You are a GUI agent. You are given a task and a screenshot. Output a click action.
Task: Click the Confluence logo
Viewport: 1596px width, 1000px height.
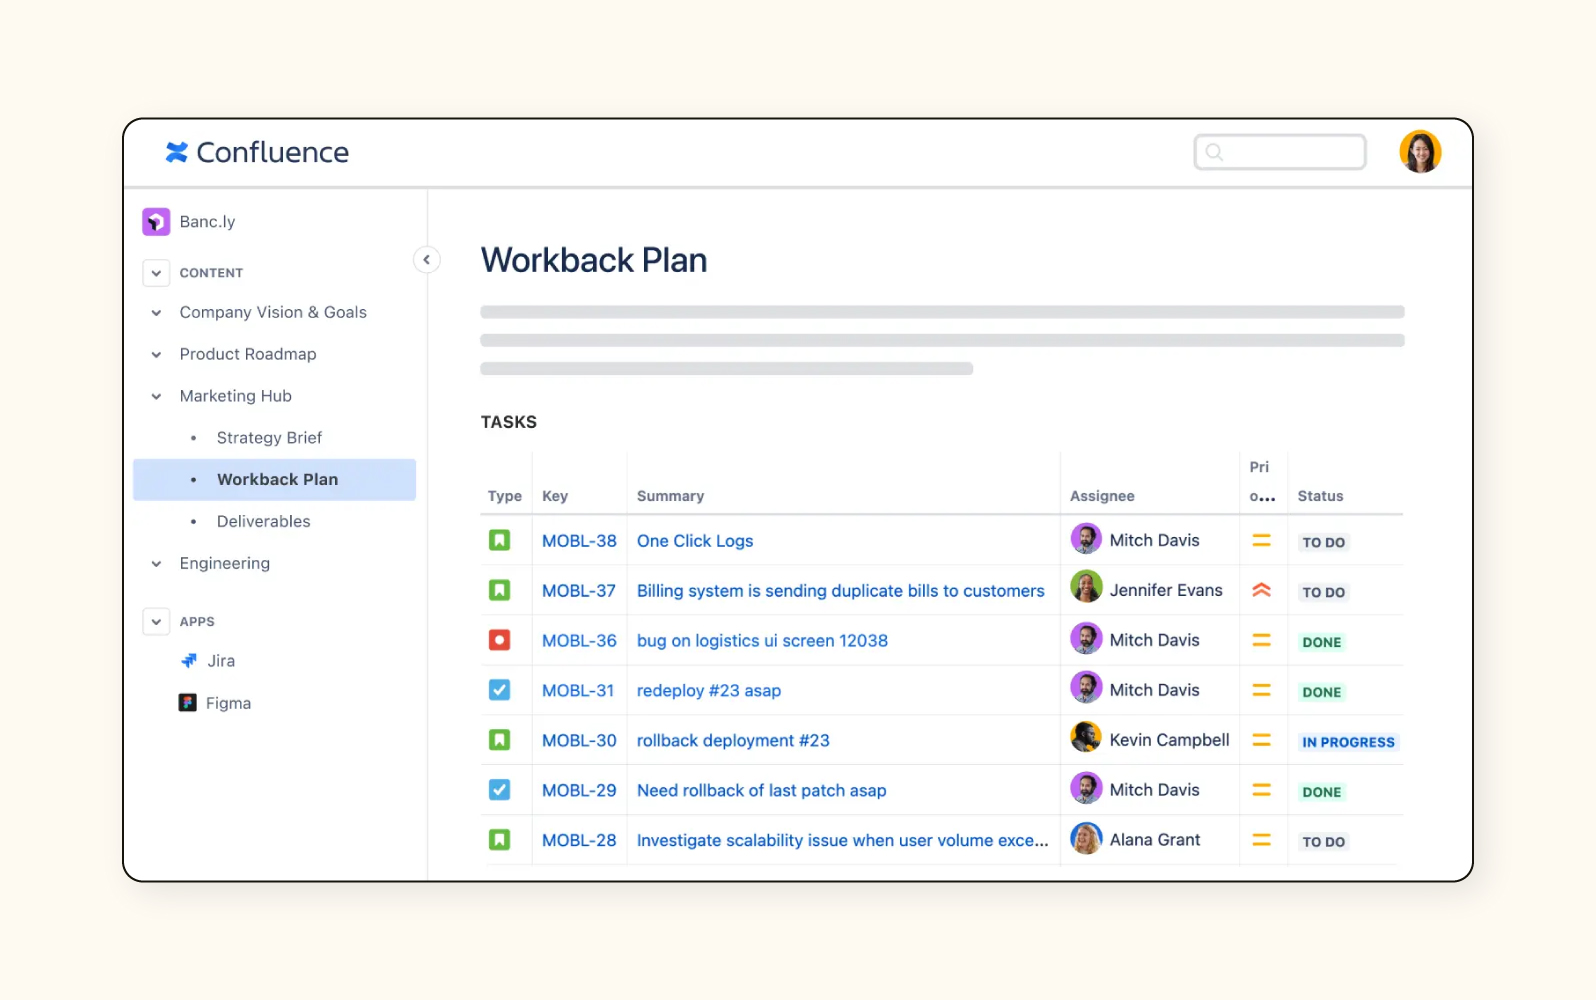[257, 152]
